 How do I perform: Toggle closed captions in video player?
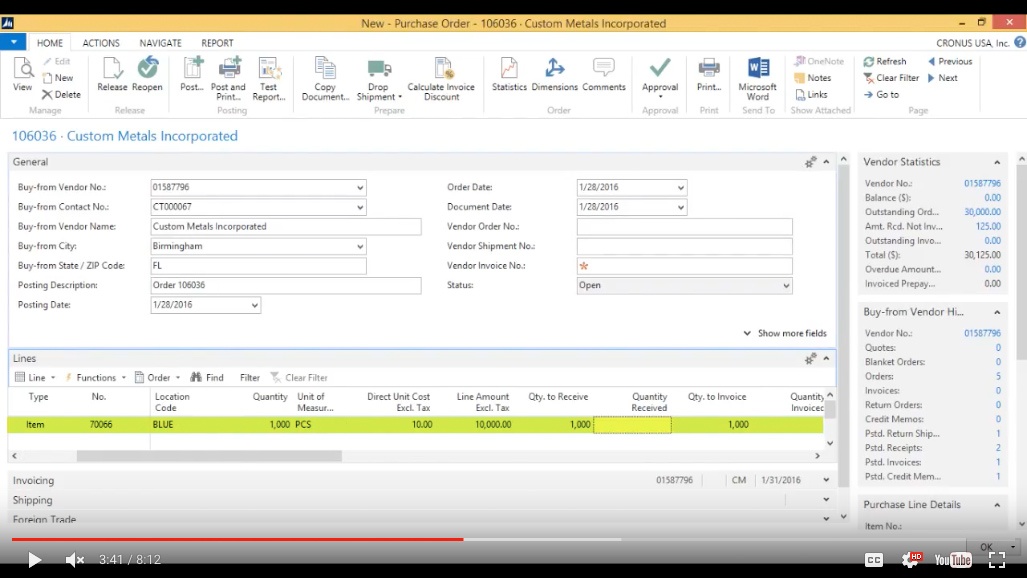[874, 560]
